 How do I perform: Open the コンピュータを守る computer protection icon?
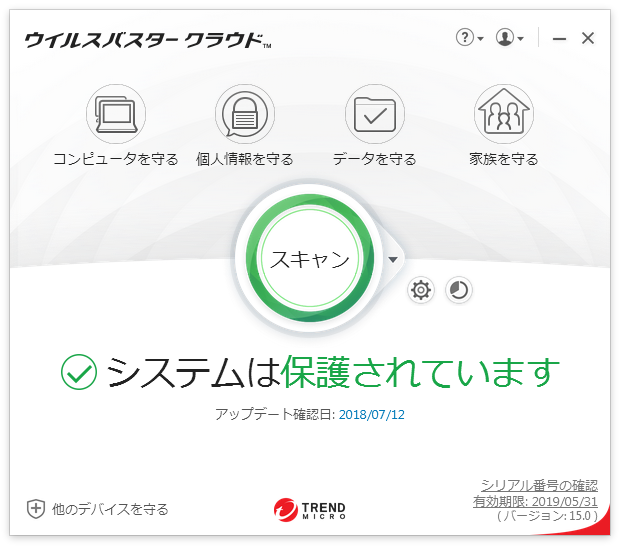[116, 114]
